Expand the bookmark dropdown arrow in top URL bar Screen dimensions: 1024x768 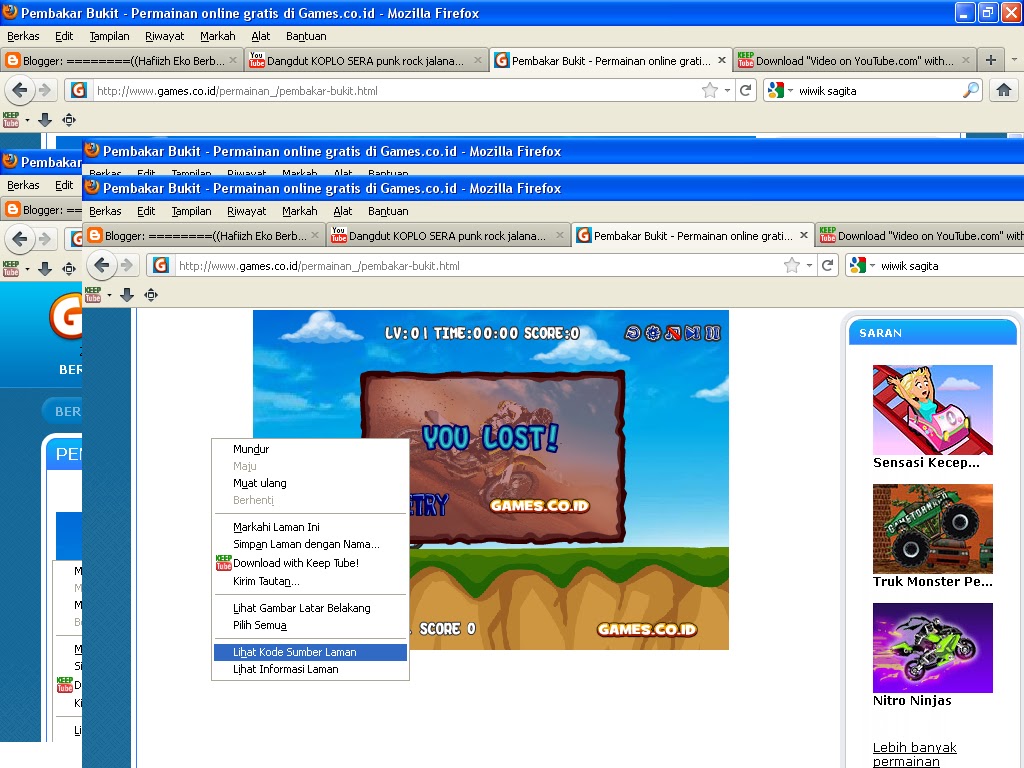[727, 91]
